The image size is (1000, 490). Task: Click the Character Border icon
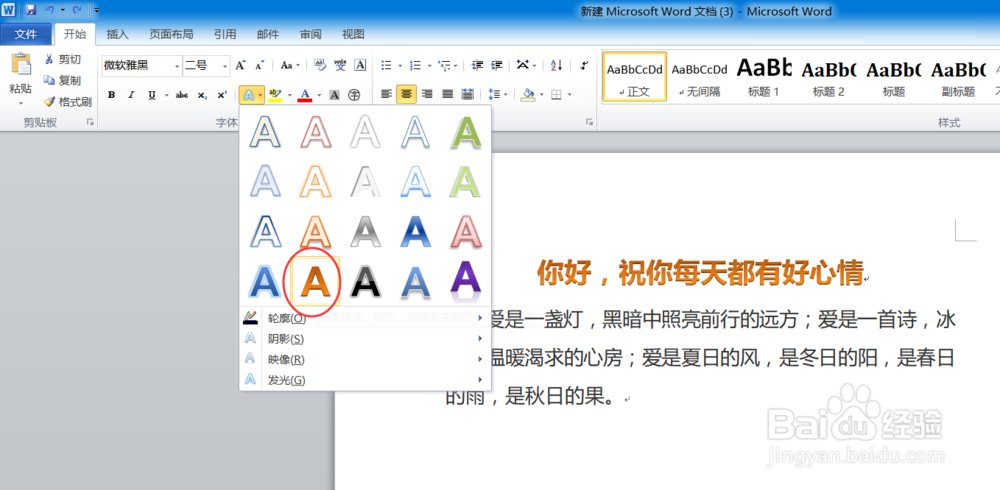360,65
